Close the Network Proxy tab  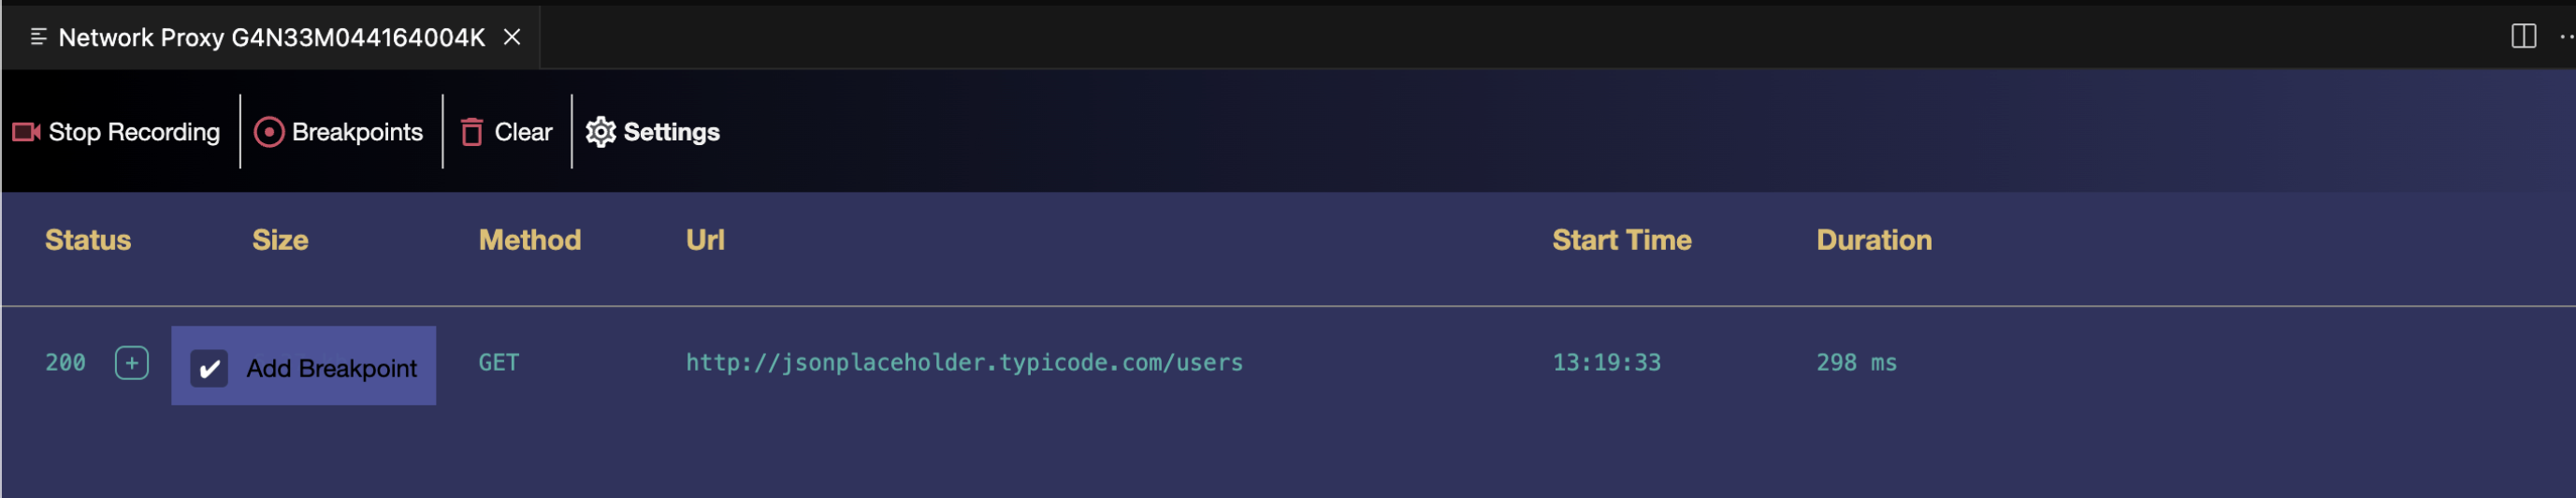pyautogui.click(x=512, y=37)
